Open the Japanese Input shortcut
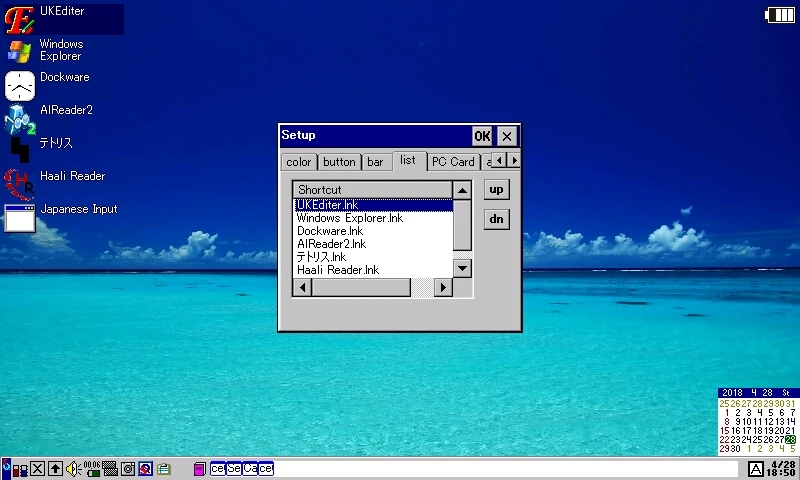This screenshot has width=800, height=480. click(x=20, y=218)
